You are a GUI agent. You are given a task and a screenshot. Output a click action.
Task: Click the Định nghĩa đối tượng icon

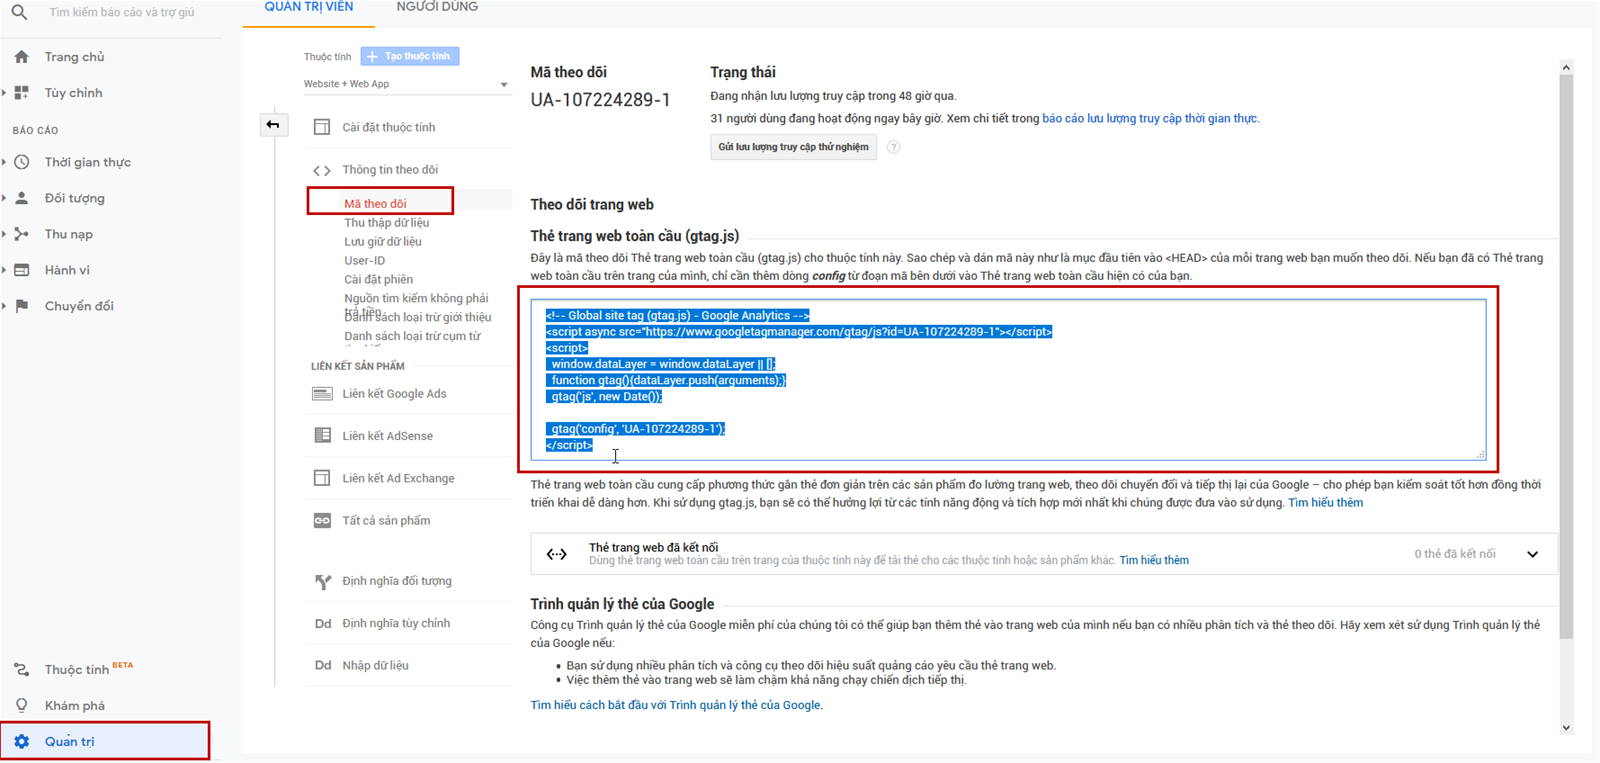(x=322, y=581)
